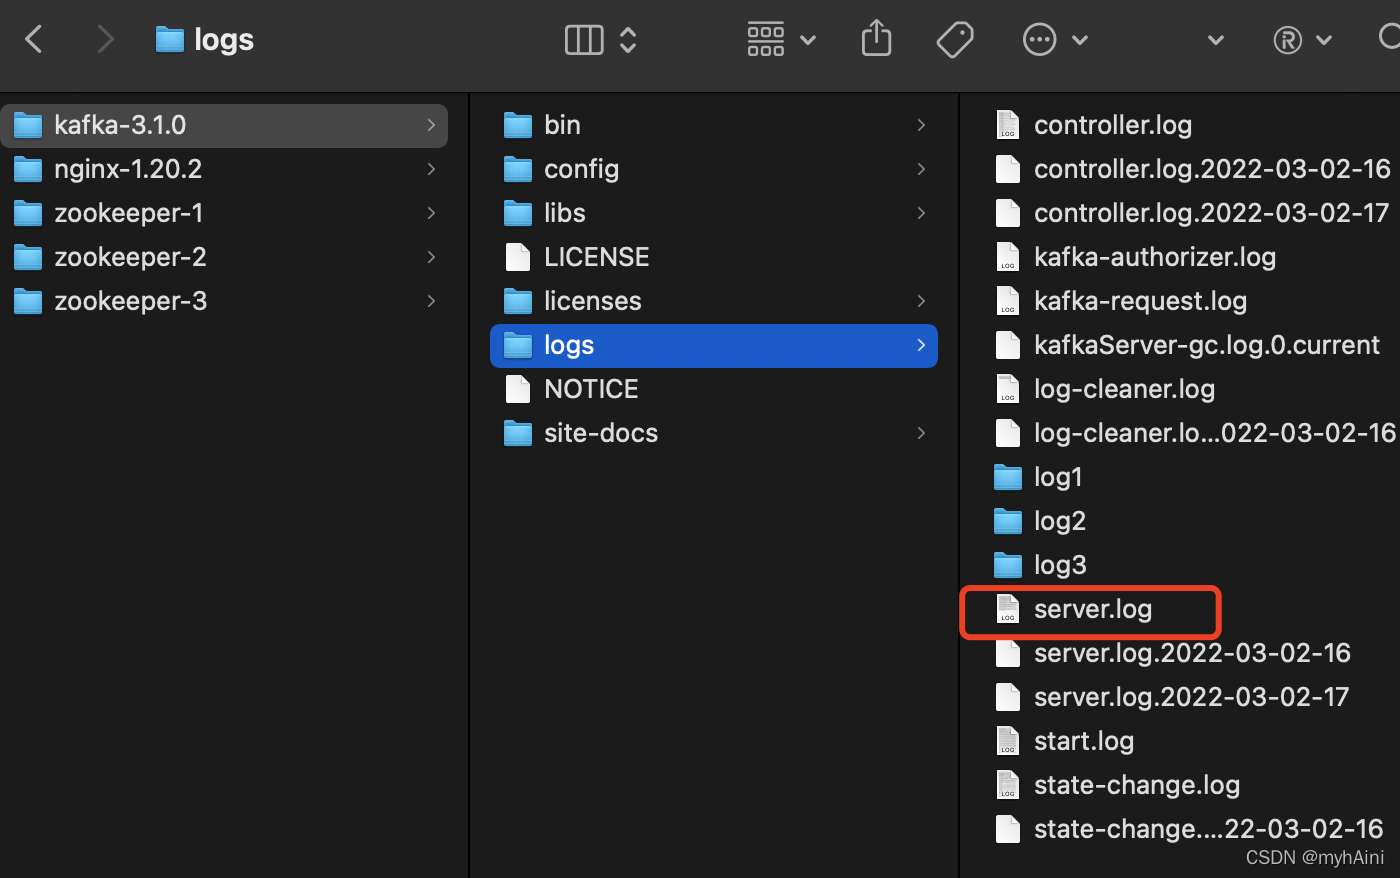Image resolution: width=1400 pixels, height=878 pixels.
Task: Click the logs folder icon in title
Action: coord(170,40)
